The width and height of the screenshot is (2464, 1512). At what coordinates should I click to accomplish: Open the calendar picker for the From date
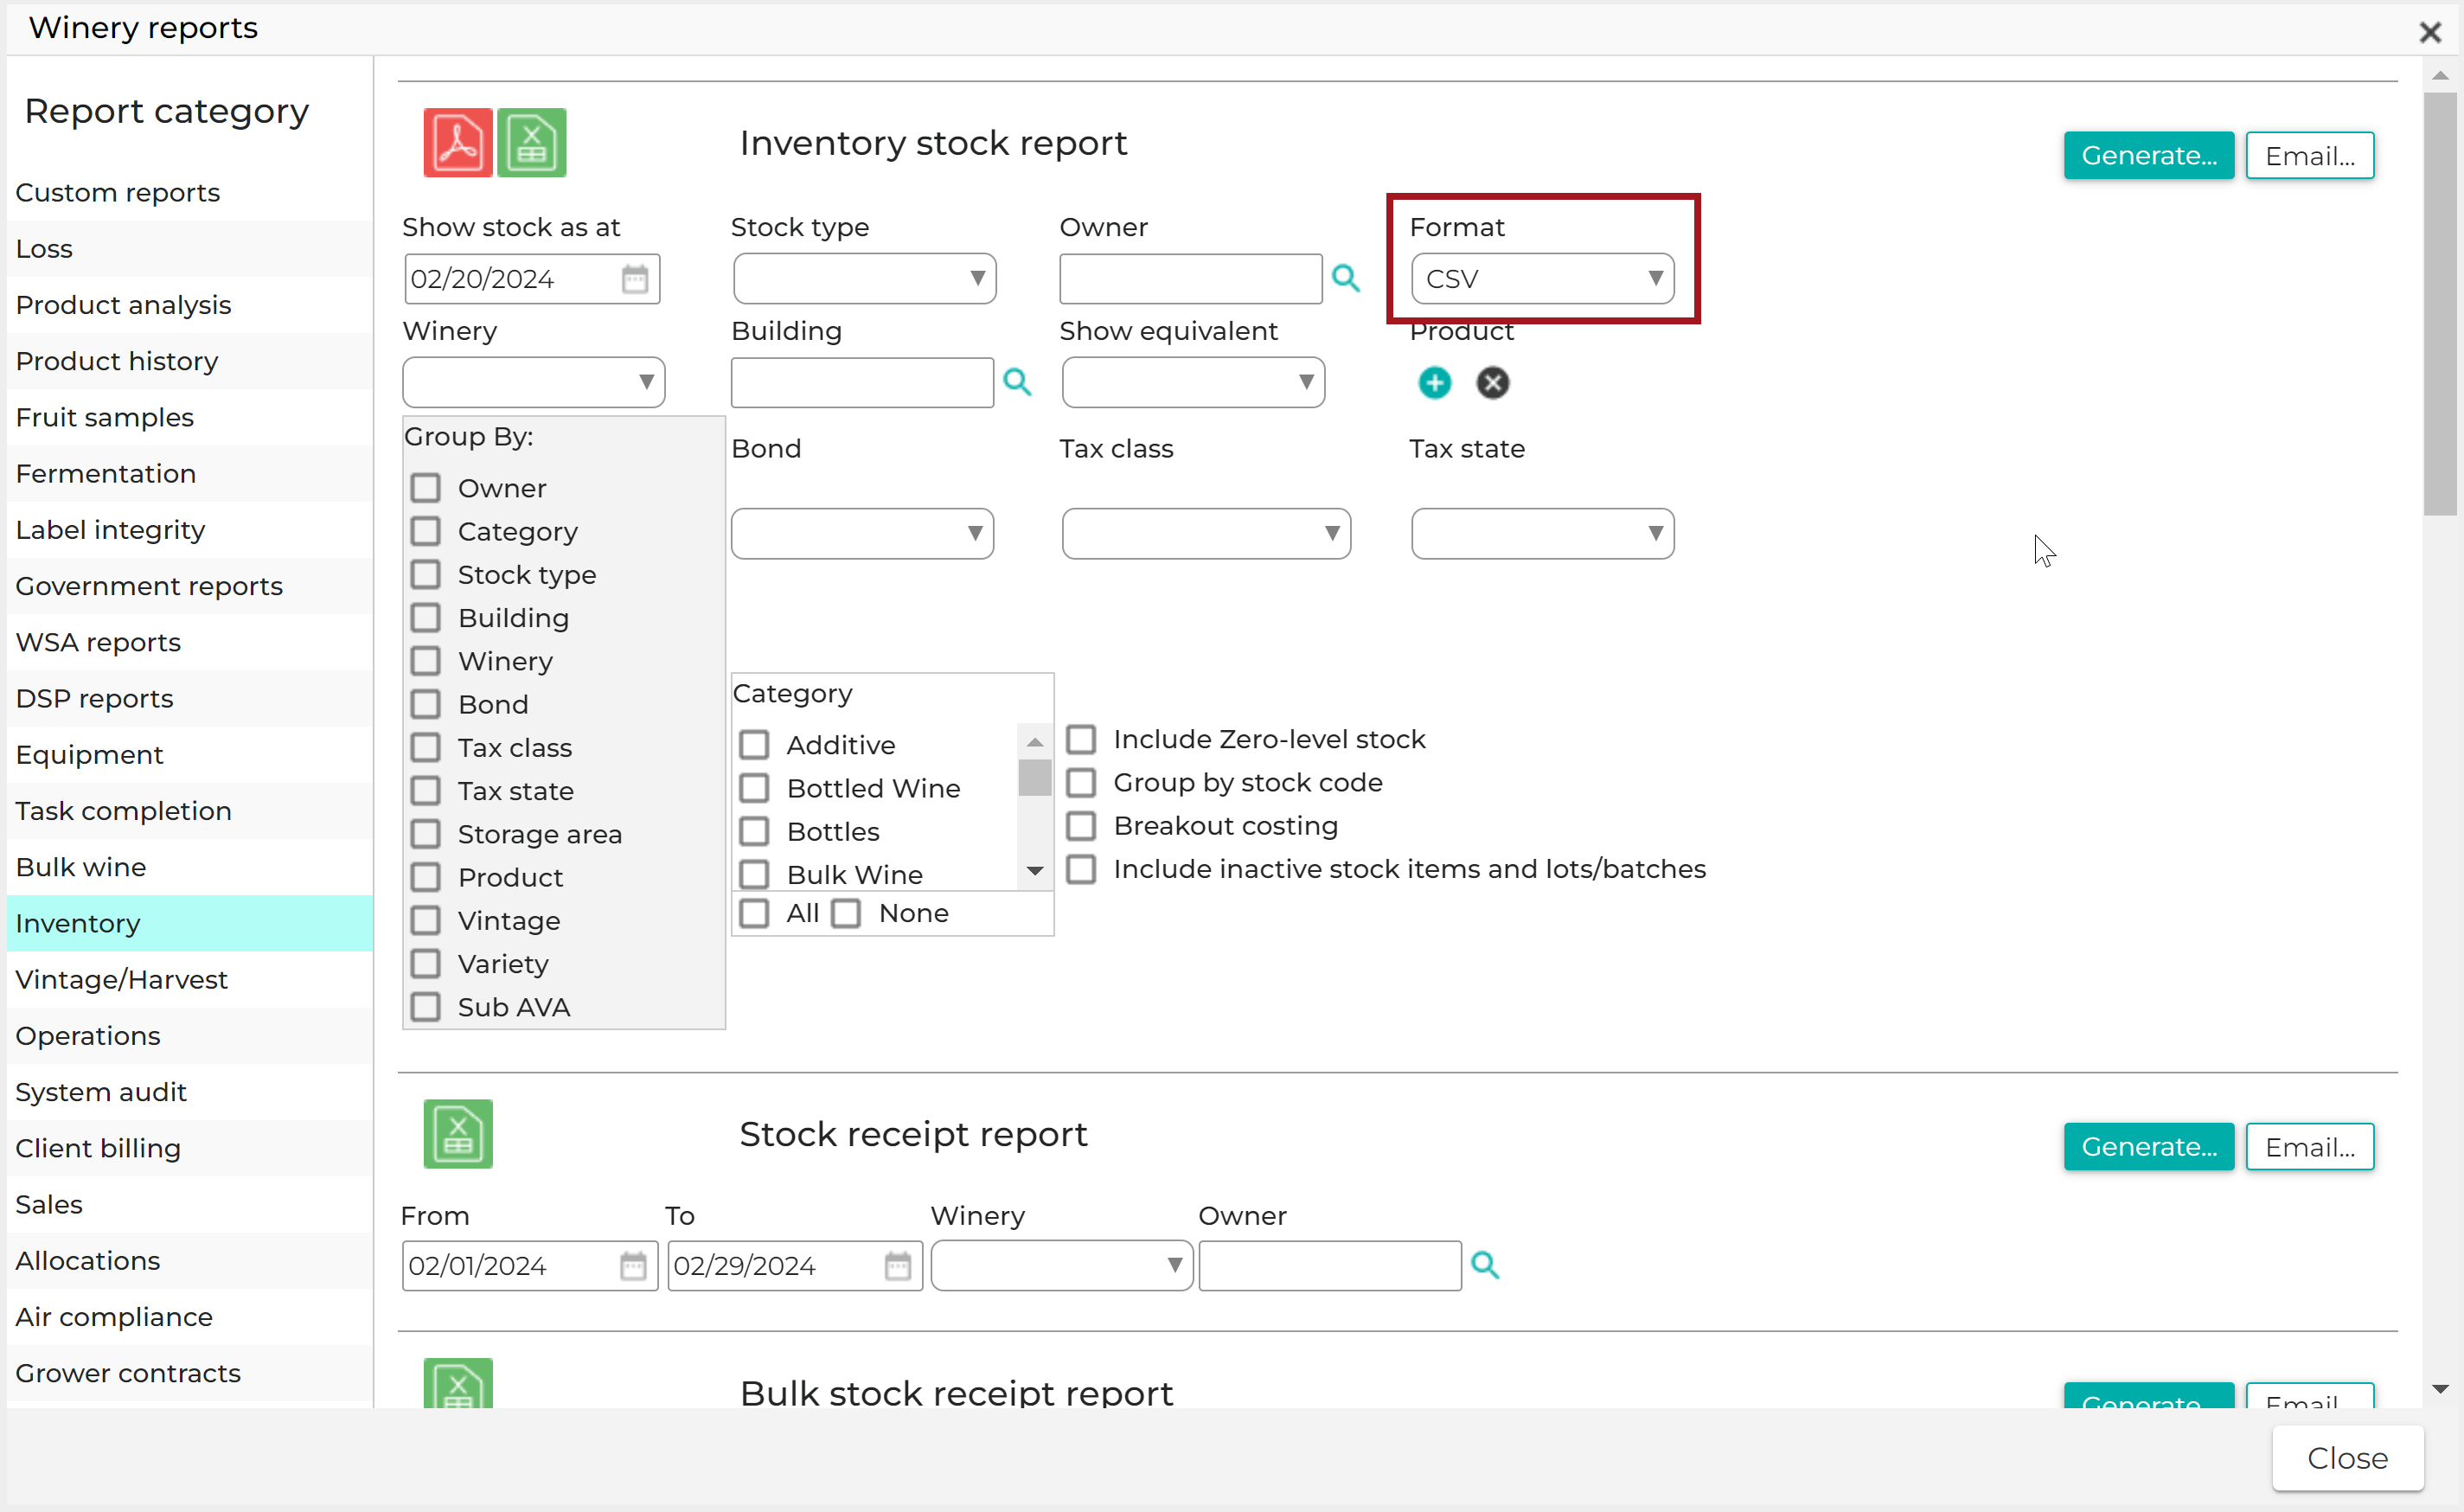click(633, 1265)
